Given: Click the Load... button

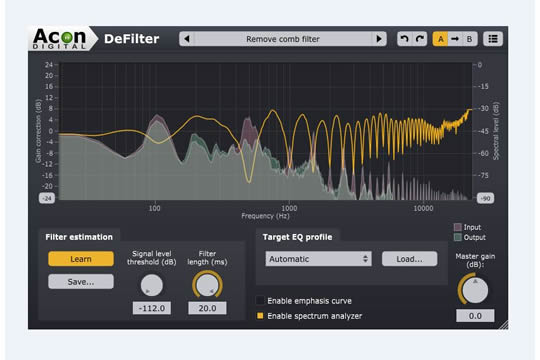Looking at the screenshot, I should [409, 259].
